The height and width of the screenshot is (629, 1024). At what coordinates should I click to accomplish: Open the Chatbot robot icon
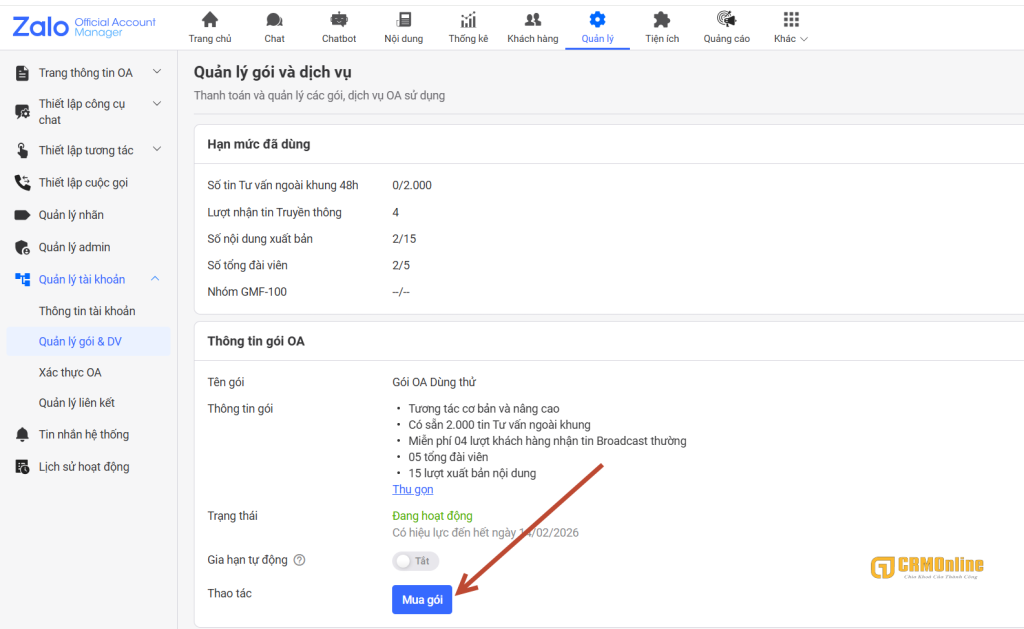(339, 20)
